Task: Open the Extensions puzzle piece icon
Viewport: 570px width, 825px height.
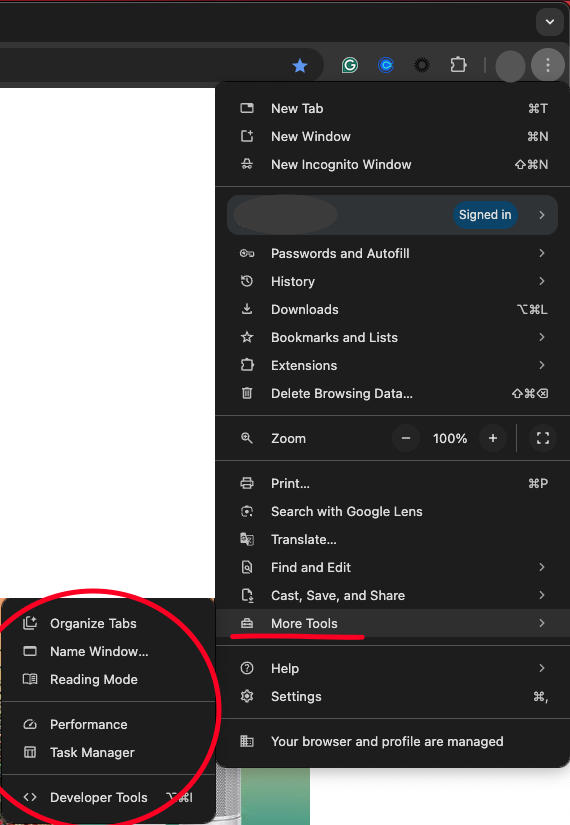Action: coord(458,65)
